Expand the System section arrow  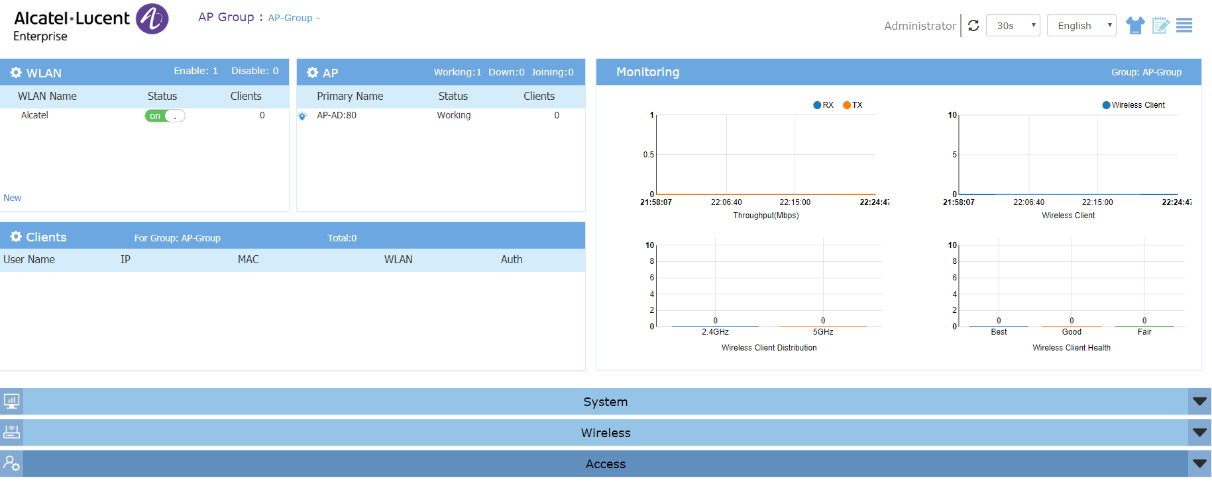[1200, 402]
